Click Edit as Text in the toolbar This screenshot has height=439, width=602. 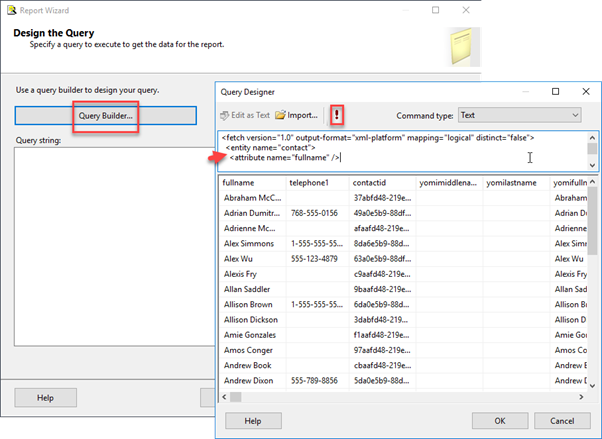pos(245,115)
